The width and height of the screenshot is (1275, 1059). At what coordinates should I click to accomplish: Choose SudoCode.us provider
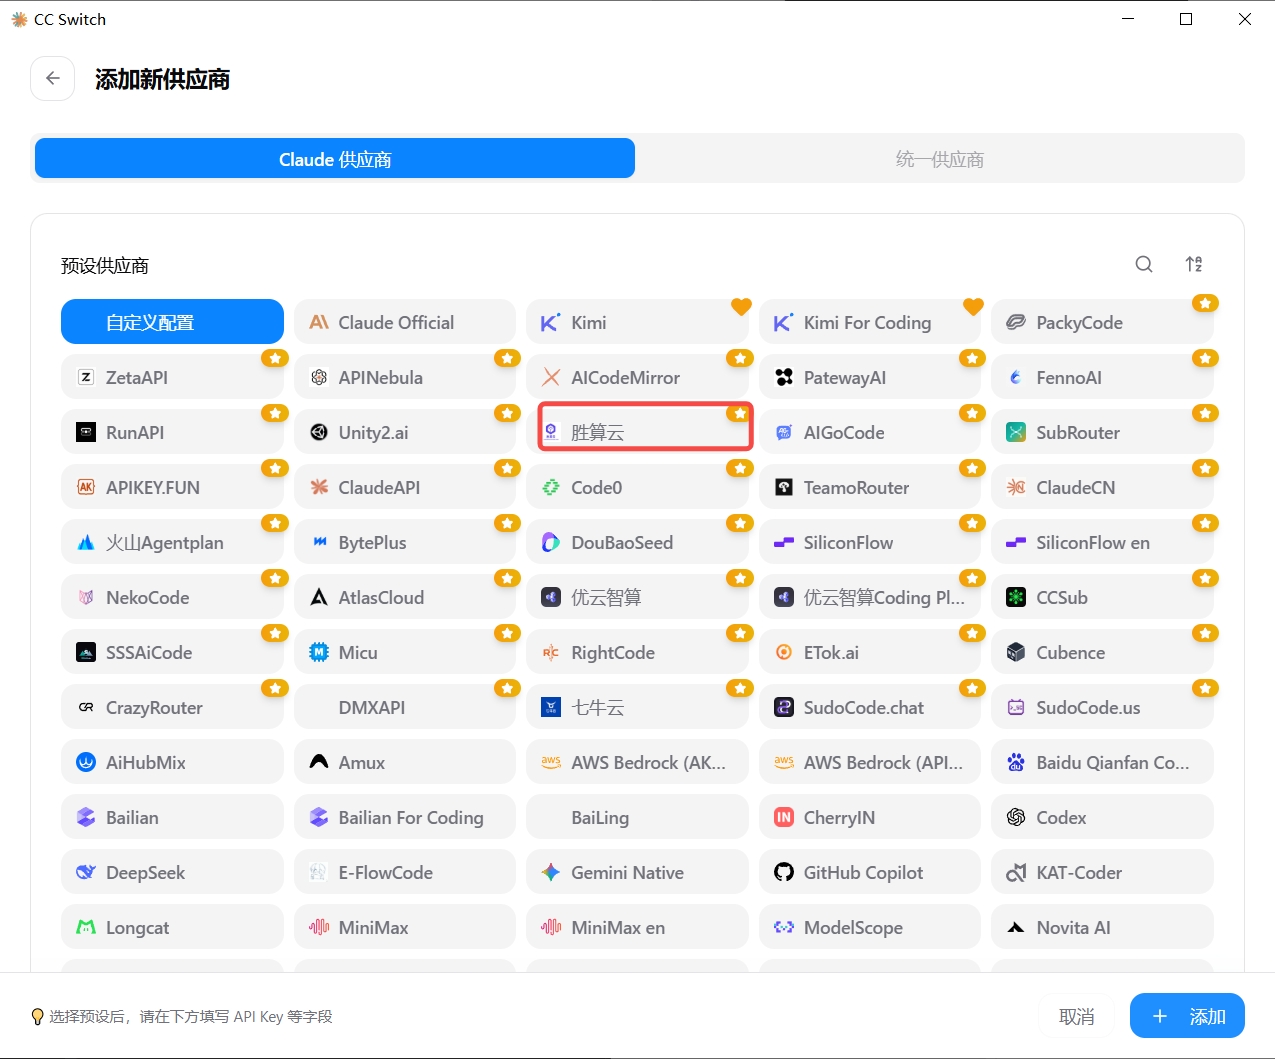[1102, 707]
